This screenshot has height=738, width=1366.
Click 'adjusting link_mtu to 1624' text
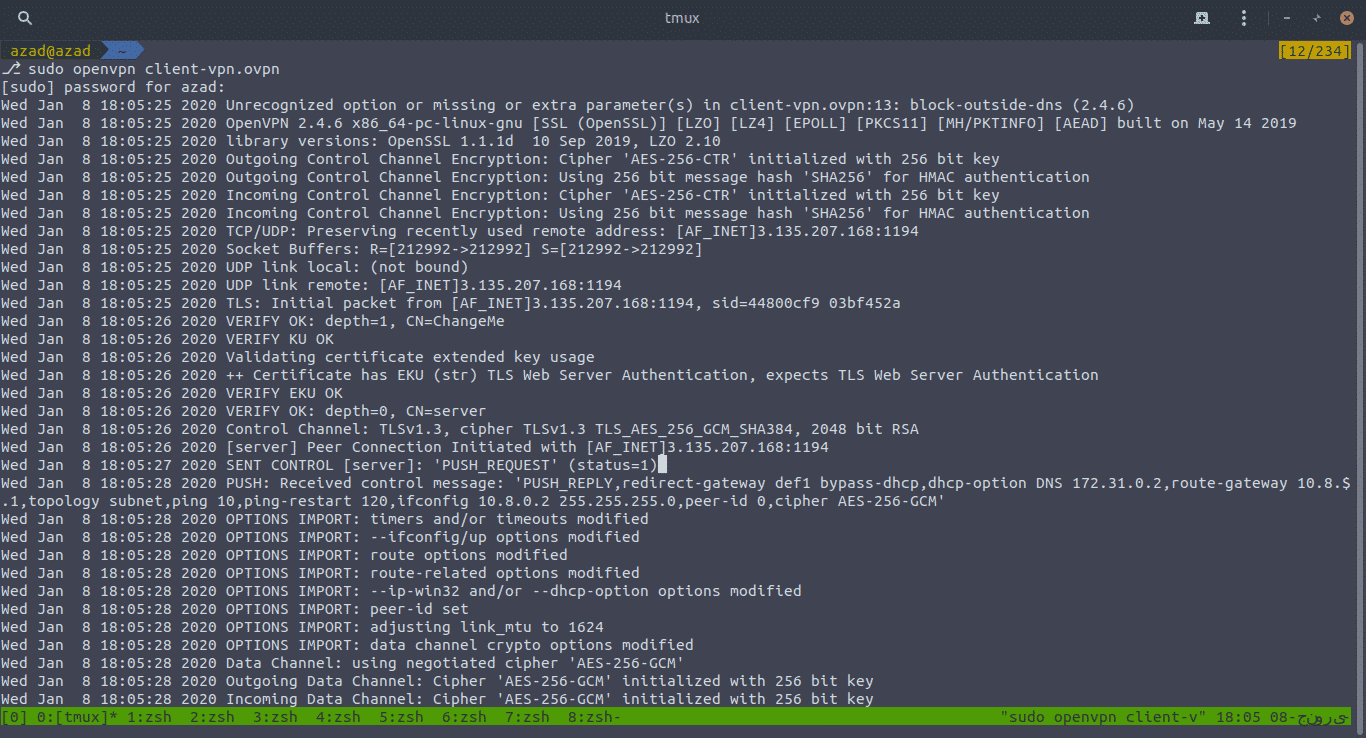(487, 627)
